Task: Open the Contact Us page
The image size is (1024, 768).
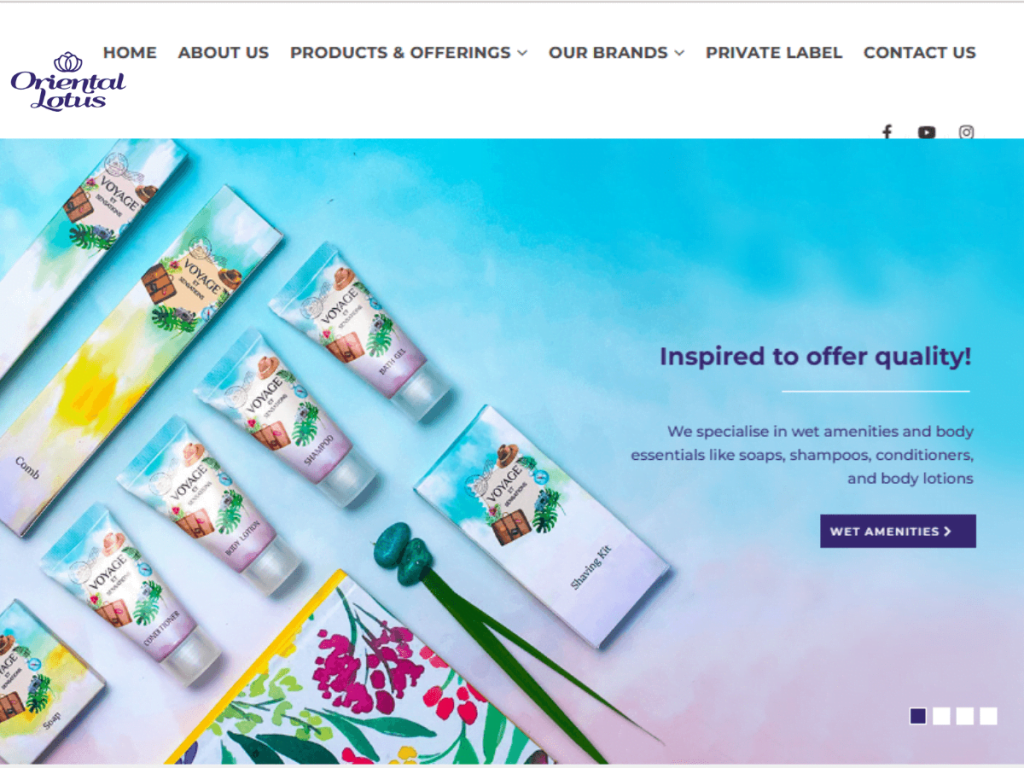Action: (x=920, y=52)
